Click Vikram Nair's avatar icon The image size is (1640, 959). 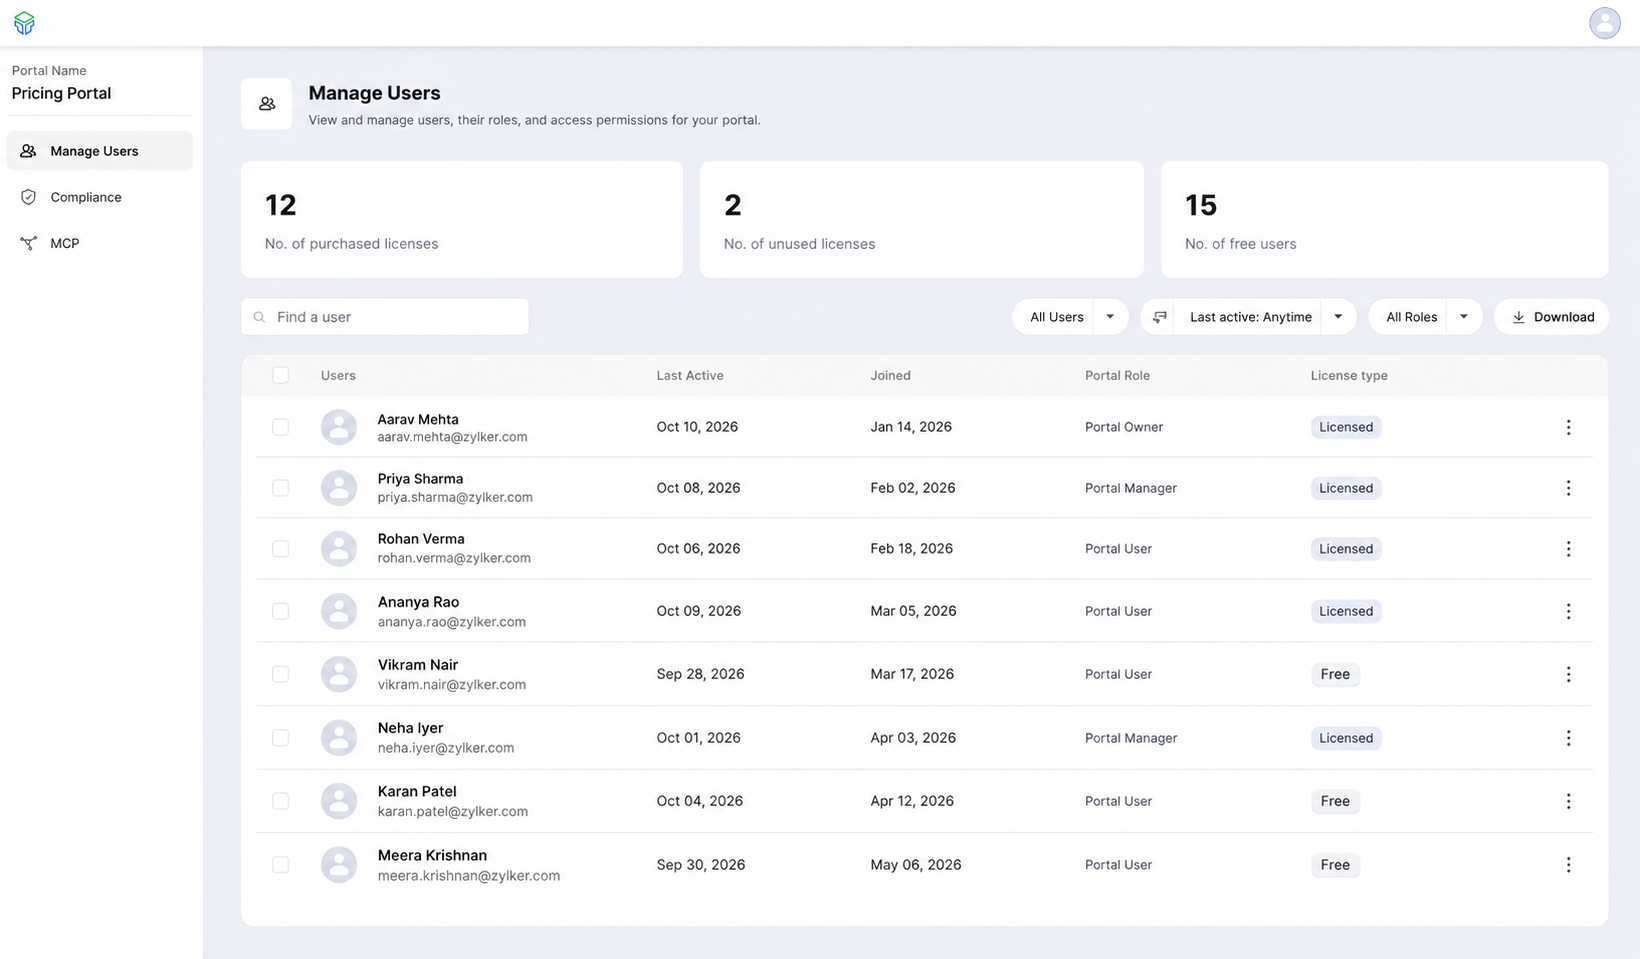(339, 674)
